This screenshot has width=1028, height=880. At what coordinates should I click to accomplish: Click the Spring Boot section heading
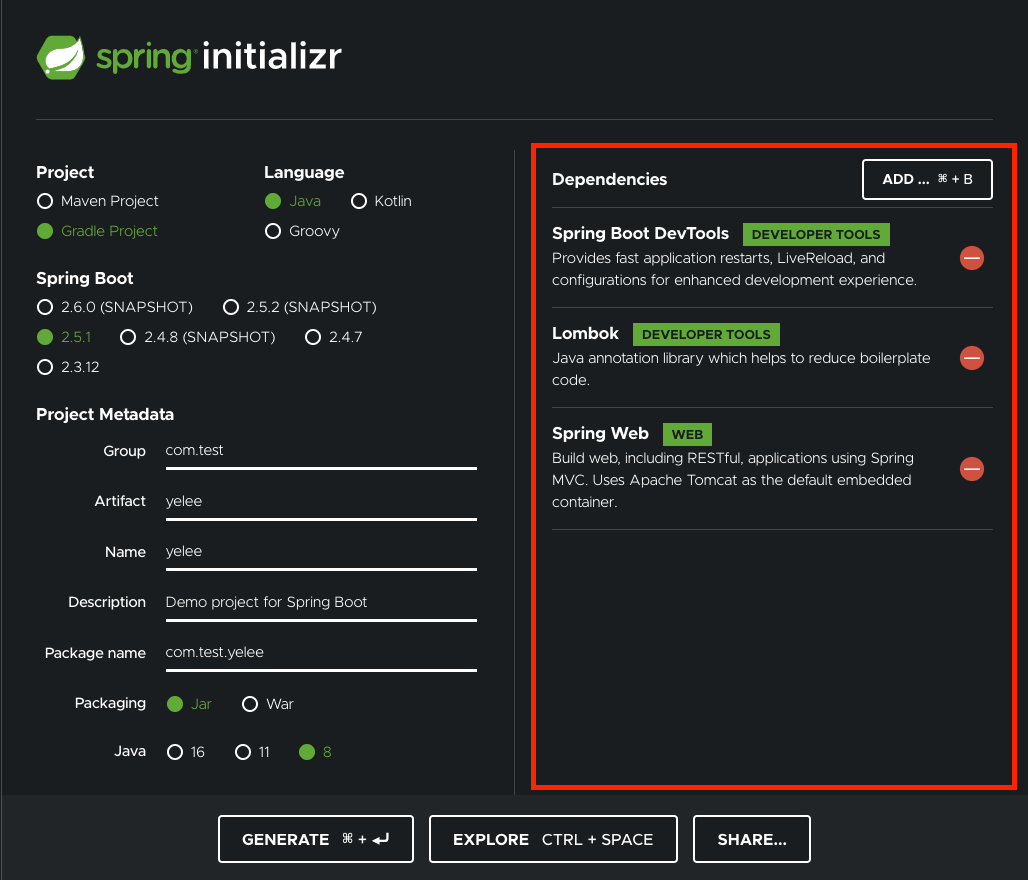[85, 278]
